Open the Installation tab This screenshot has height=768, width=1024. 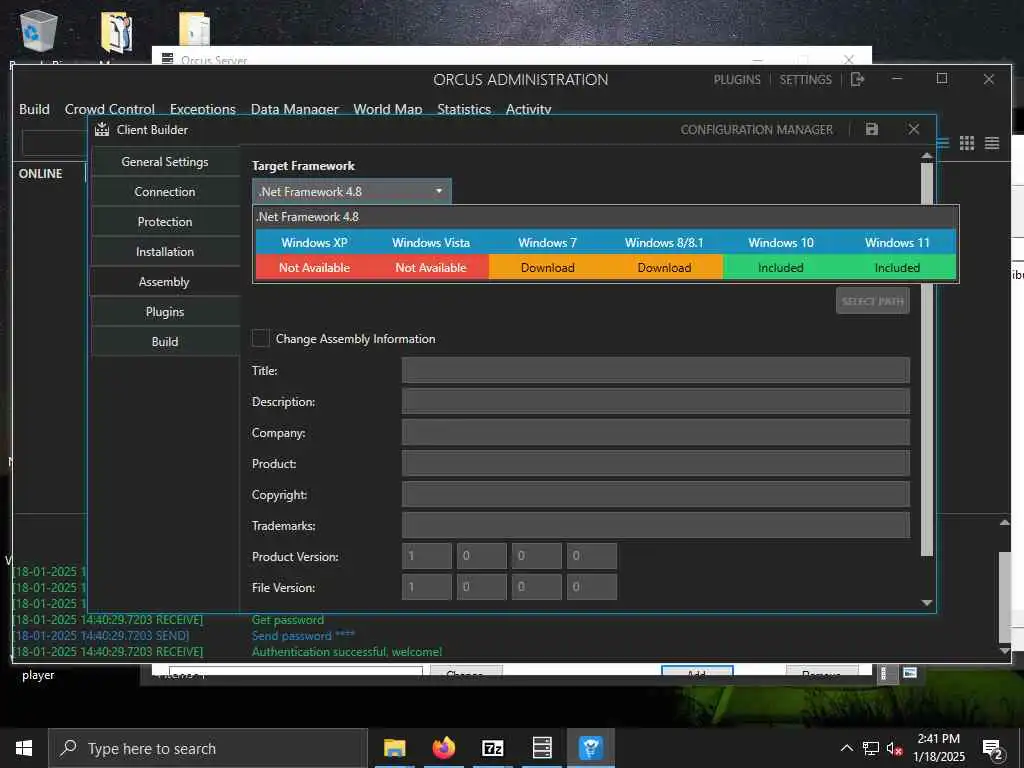(x=165, y=251)
